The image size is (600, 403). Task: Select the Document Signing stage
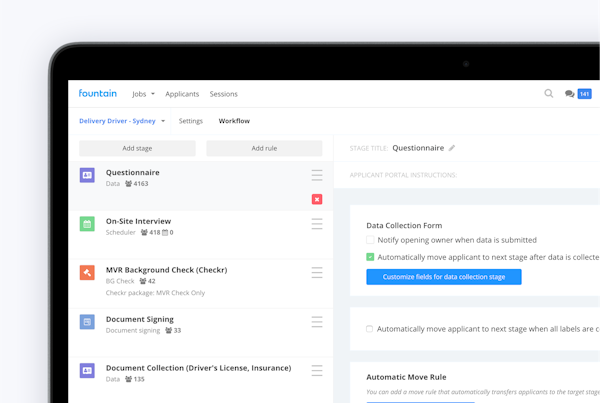140,319
